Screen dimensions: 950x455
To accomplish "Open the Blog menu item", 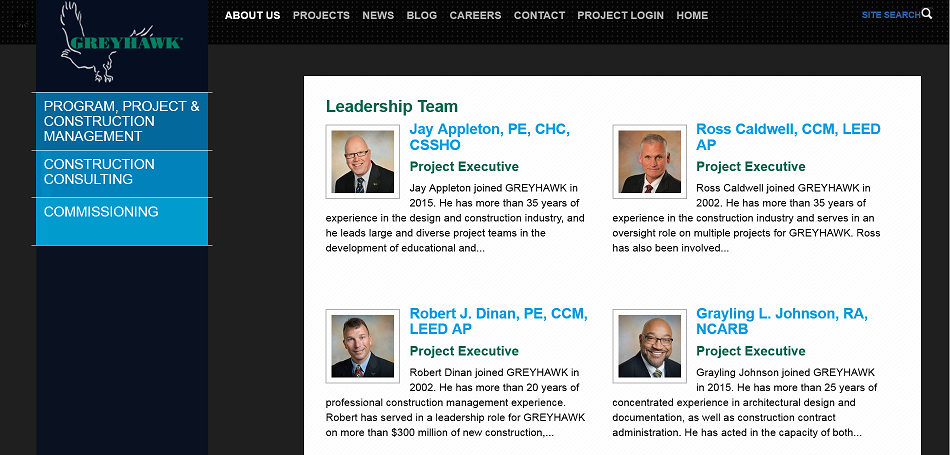I will [422, 16].
